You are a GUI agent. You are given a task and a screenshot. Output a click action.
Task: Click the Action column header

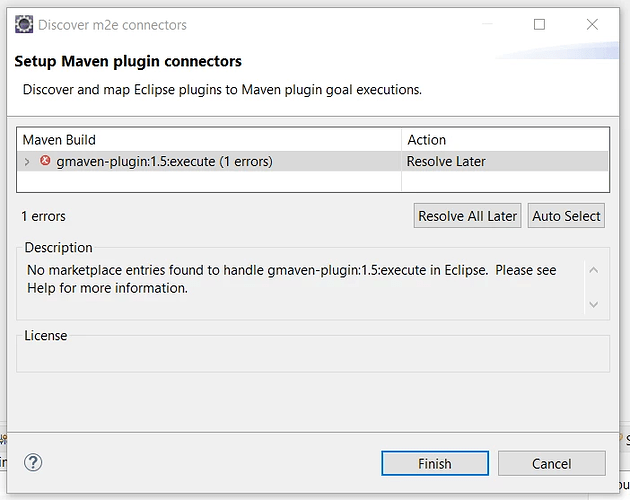(505, 140)
